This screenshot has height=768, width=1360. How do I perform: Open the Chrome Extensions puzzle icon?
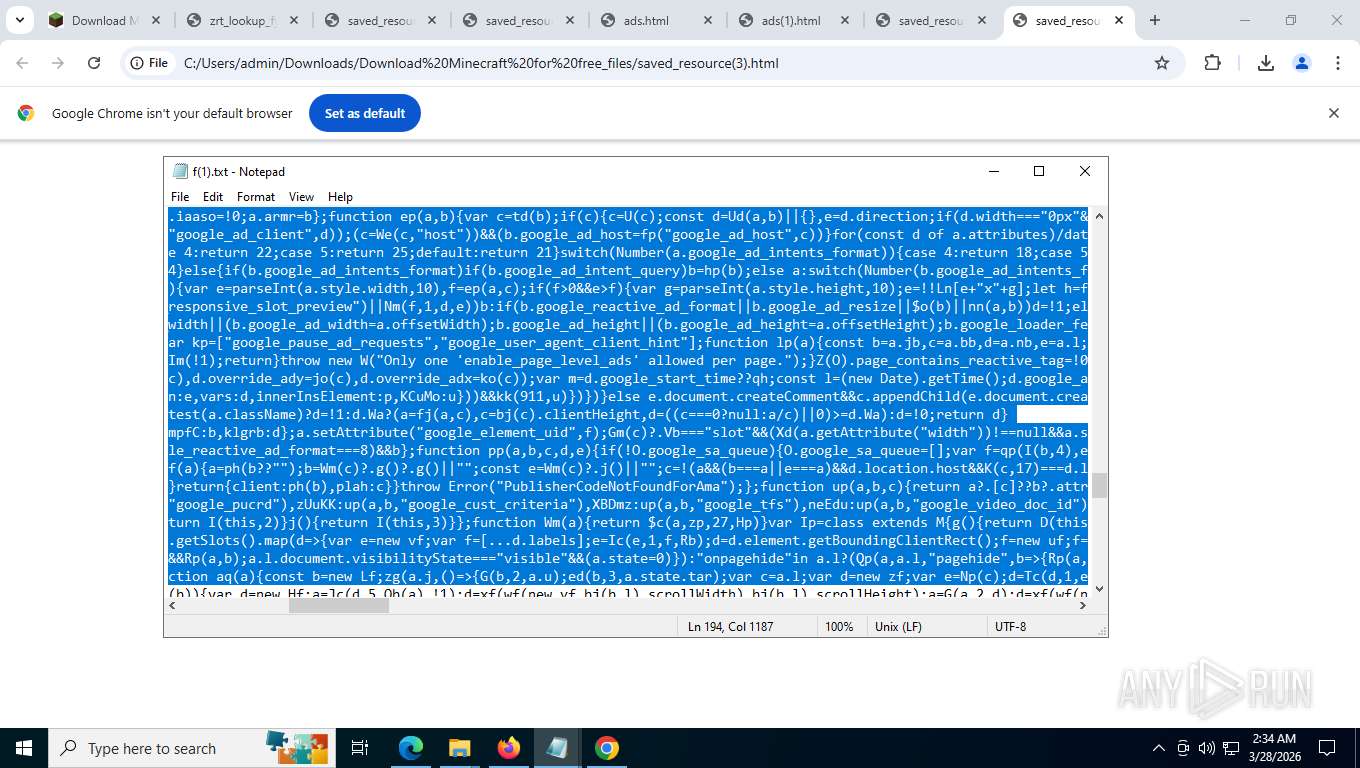click(x=1212, y=63)
